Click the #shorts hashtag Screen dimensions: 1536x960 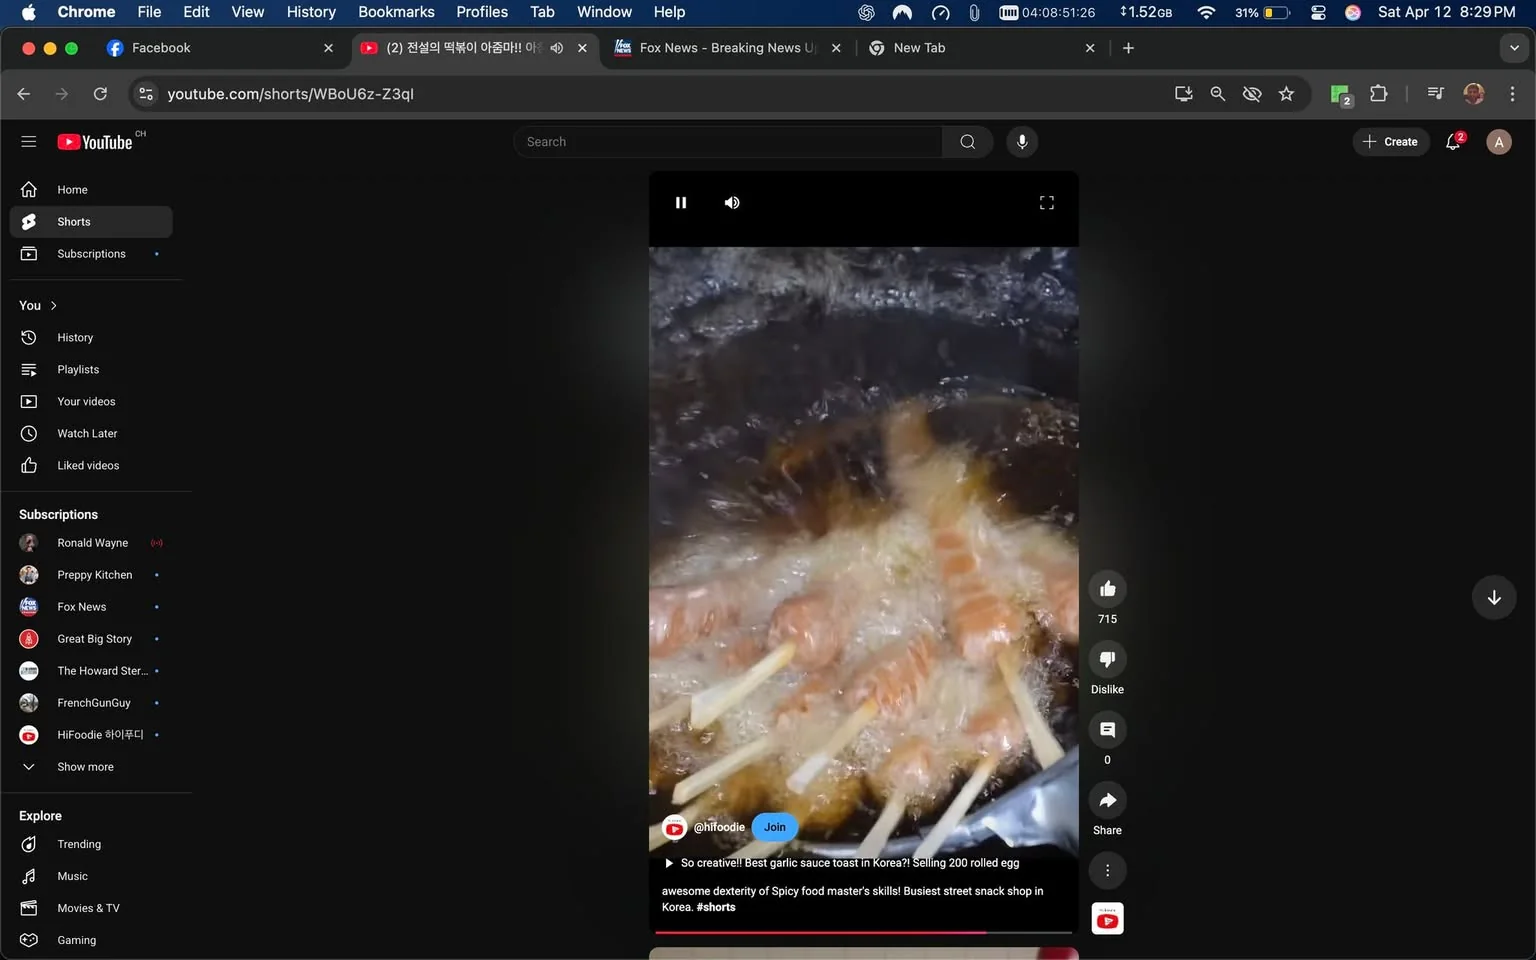pos(716,907)
